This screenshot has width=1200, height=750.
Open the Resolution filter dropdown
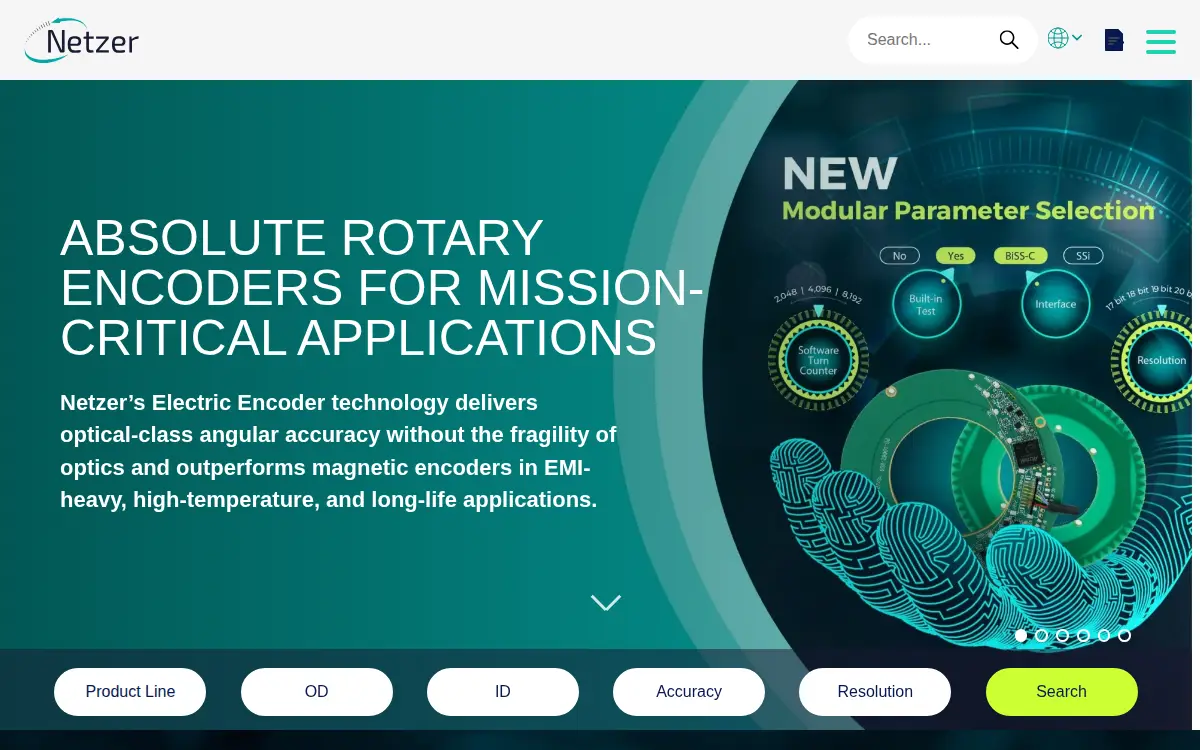[x=875, y=692]
